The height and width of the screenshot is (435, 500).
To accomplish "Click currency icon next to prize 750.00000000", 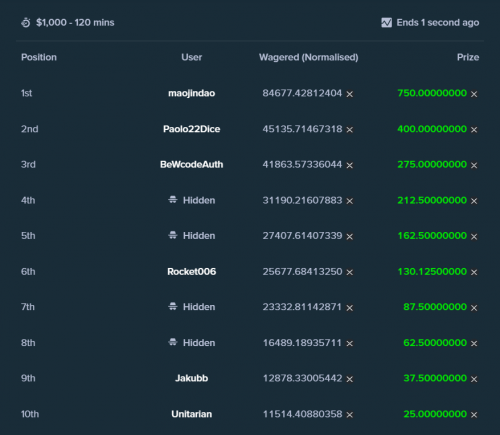I will pyautogui.click(x=474, y=94).
